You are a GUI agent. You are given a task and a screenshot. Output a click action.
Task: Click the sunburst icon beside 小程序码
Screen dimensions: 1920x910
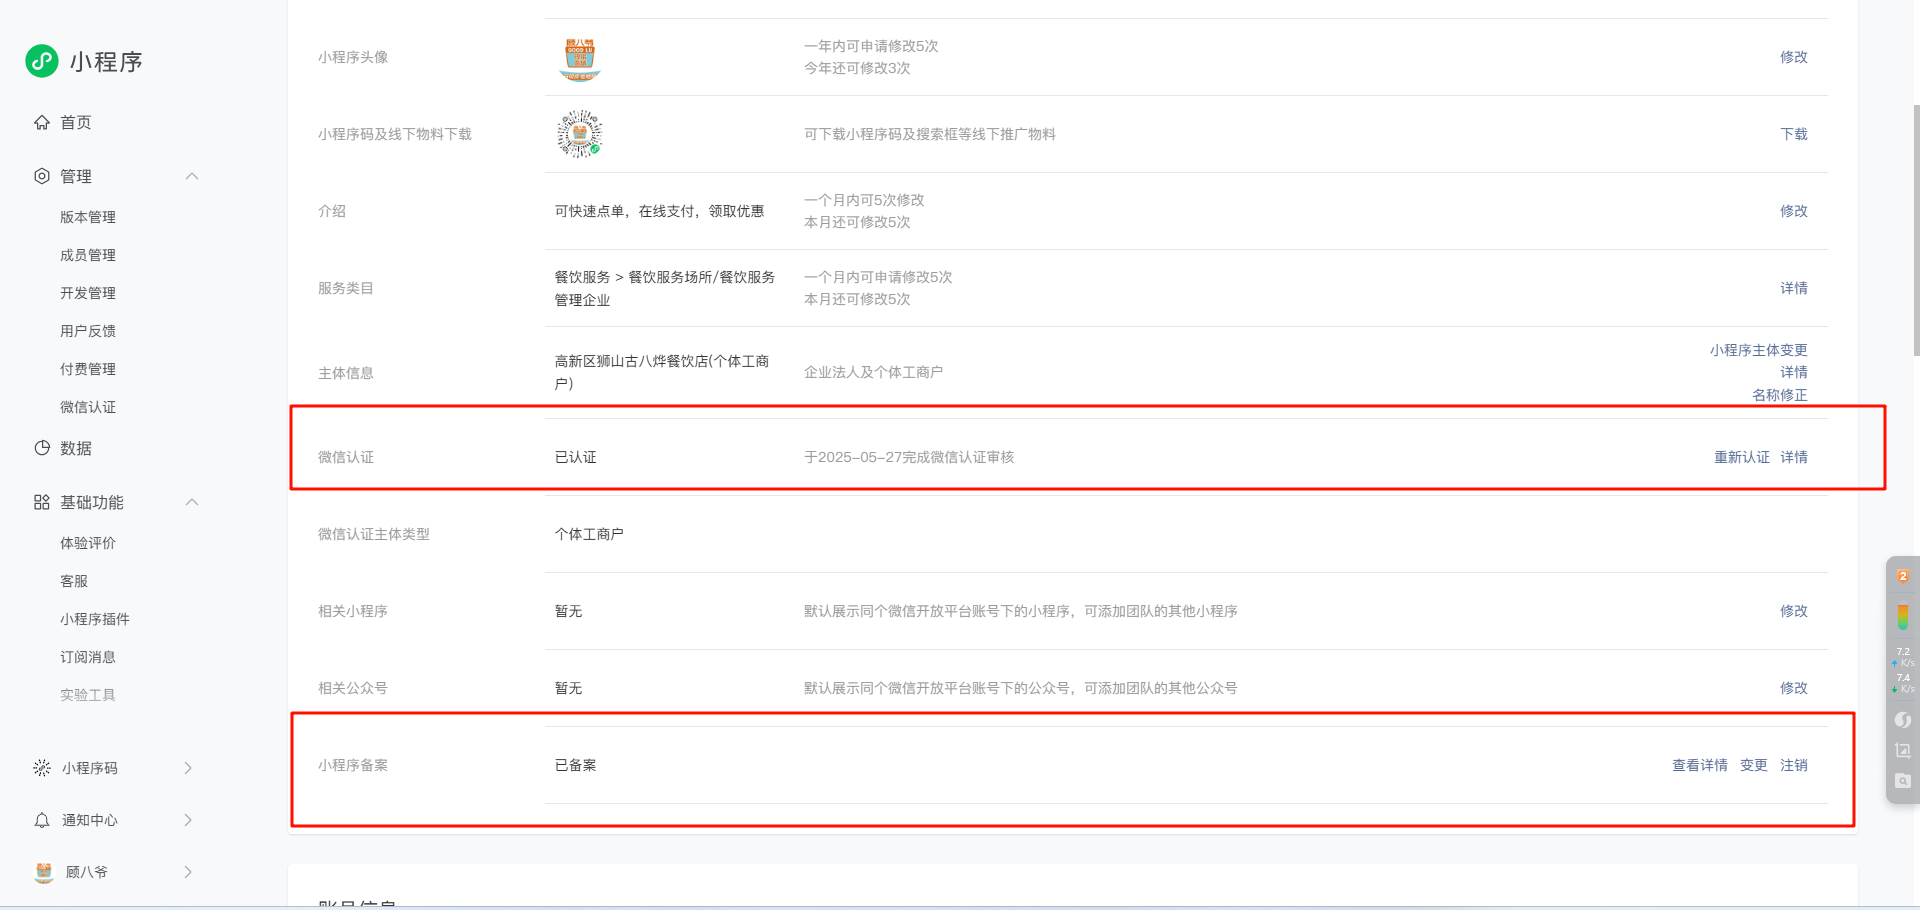42,768
